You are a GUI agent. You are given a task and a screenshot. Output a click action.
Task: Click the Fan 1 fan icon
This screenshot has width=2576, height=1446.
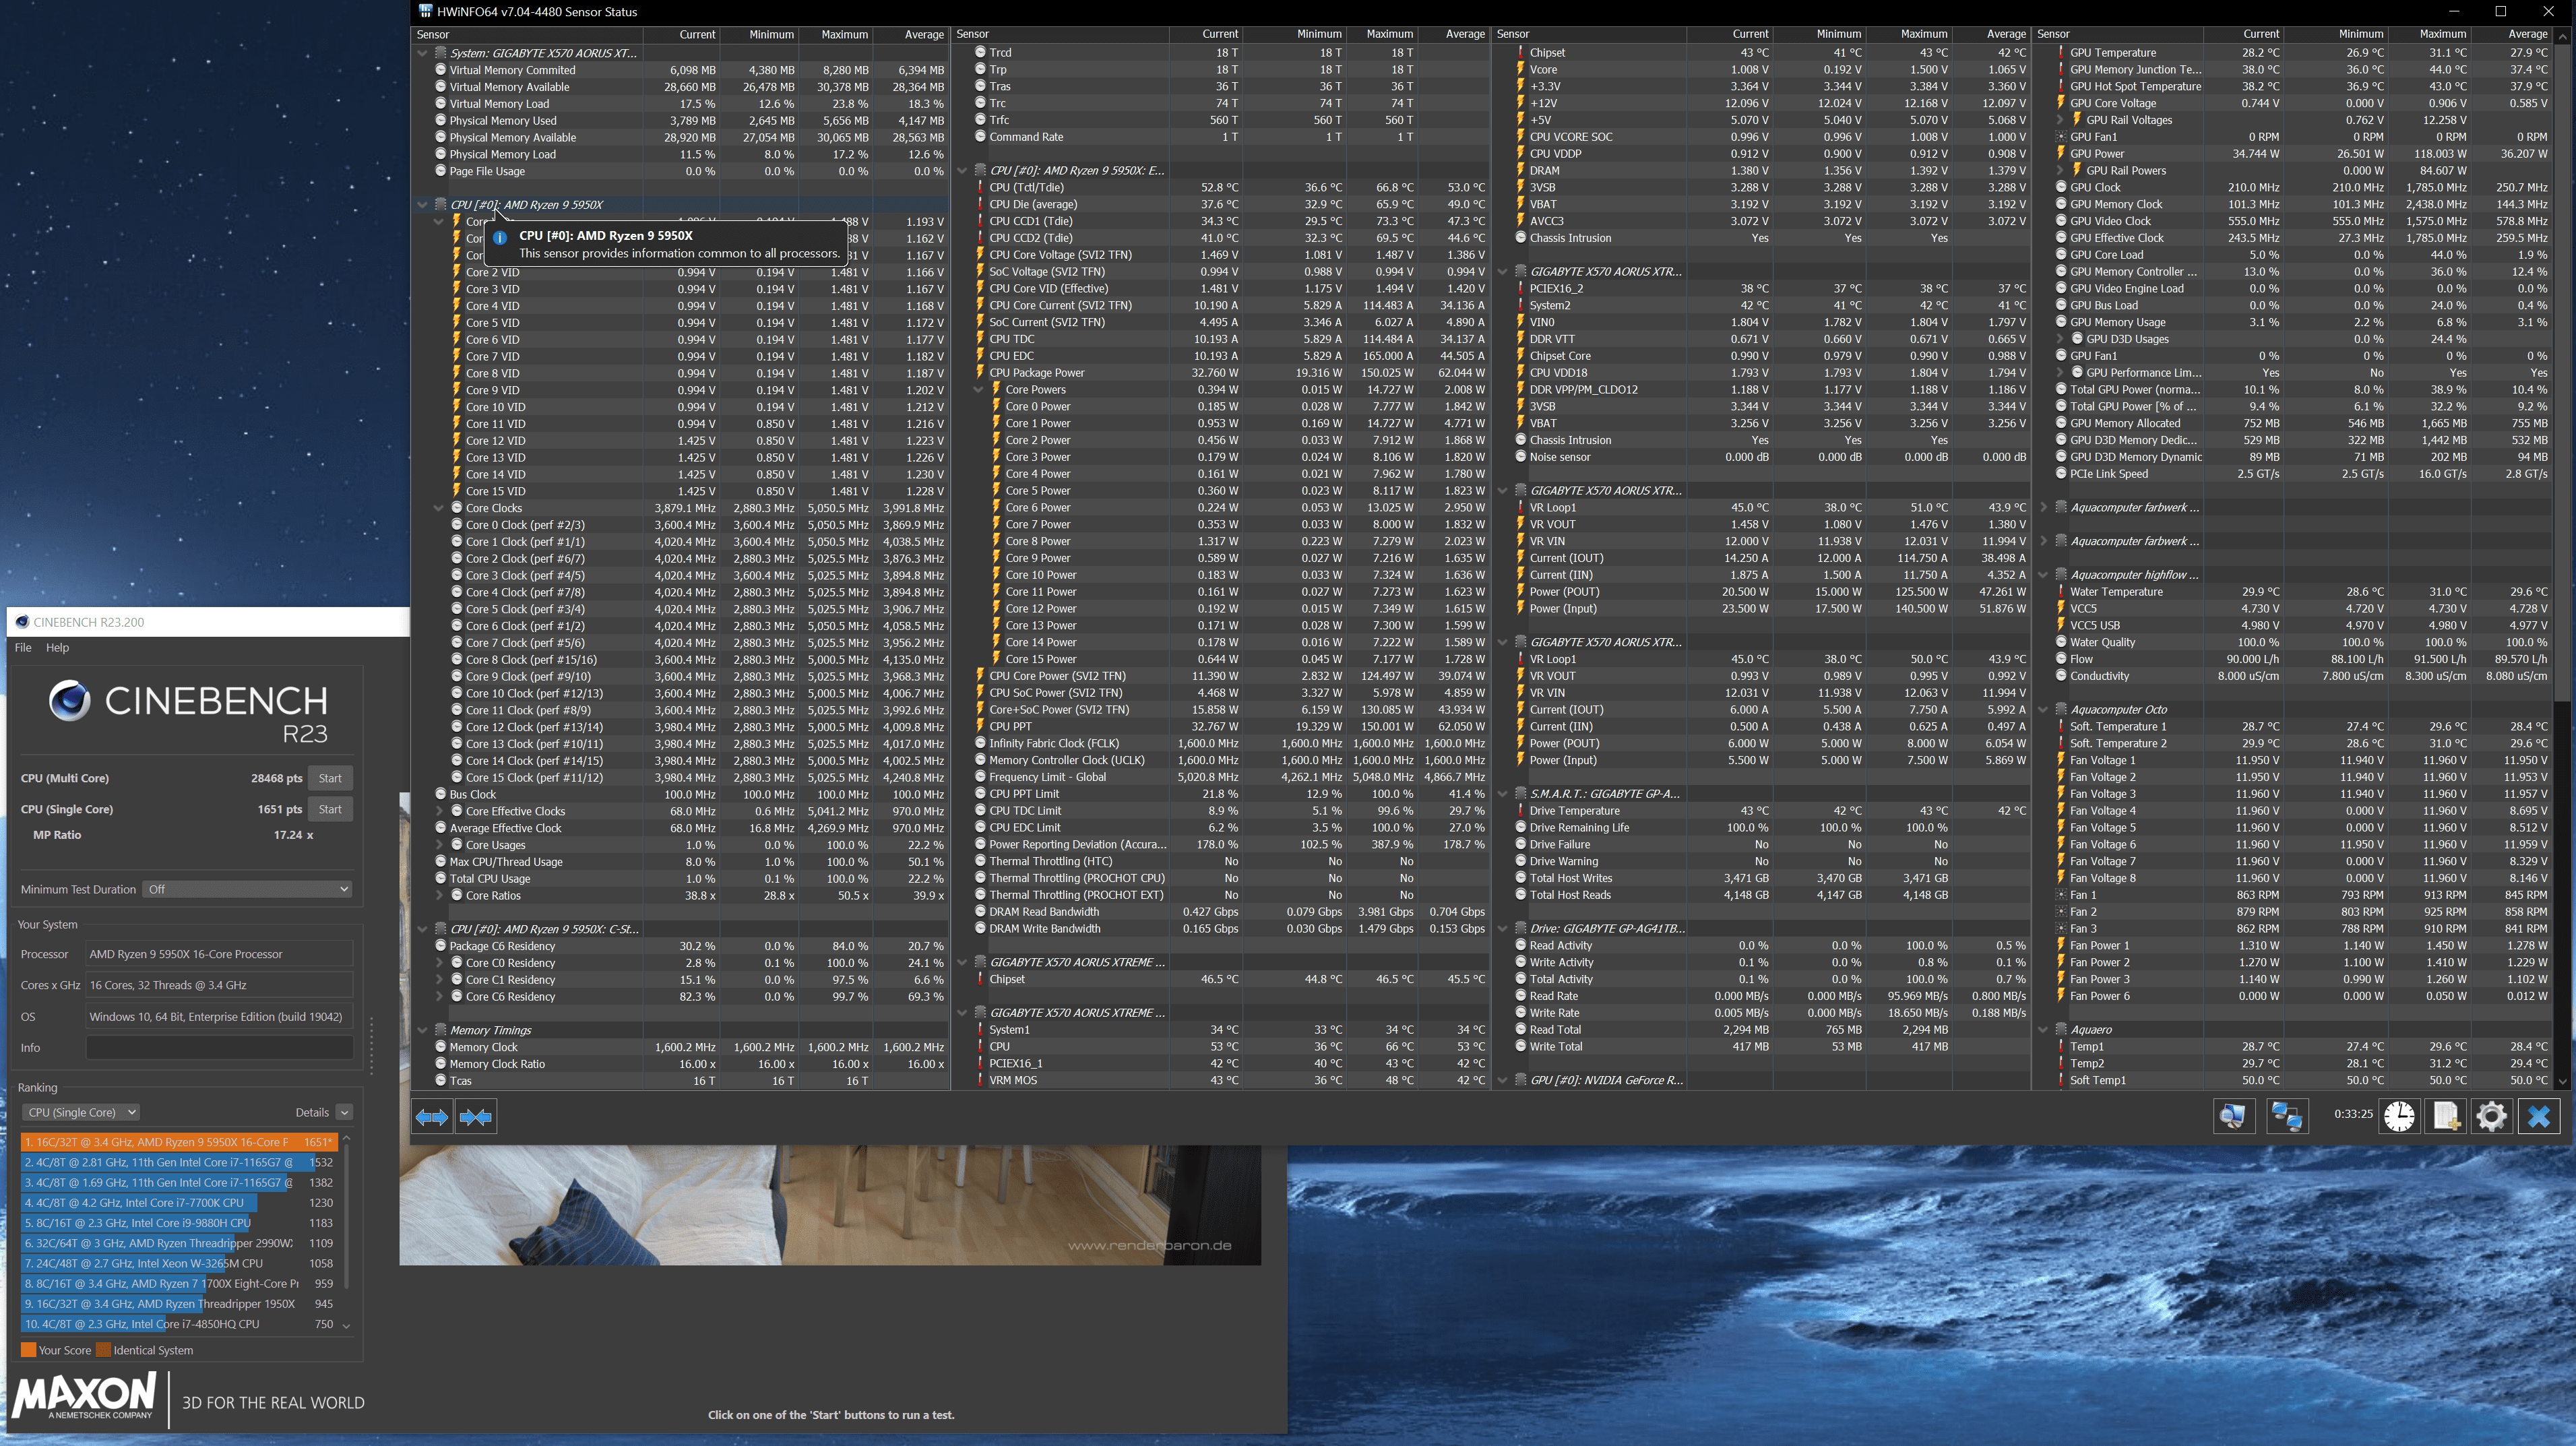(x=2061, y=895)
